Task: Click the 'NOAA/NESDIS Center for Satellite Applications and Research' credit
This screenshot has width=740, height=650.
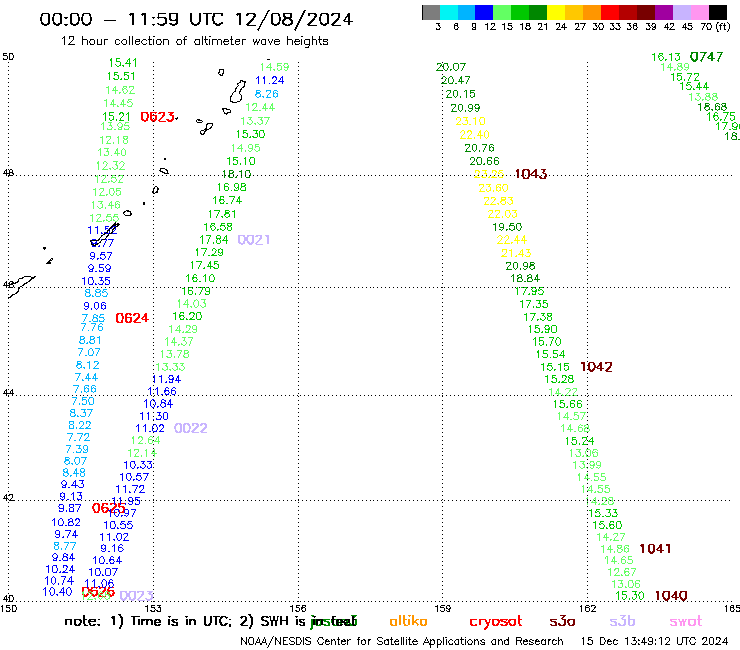Action: click(x=402, y=641)
